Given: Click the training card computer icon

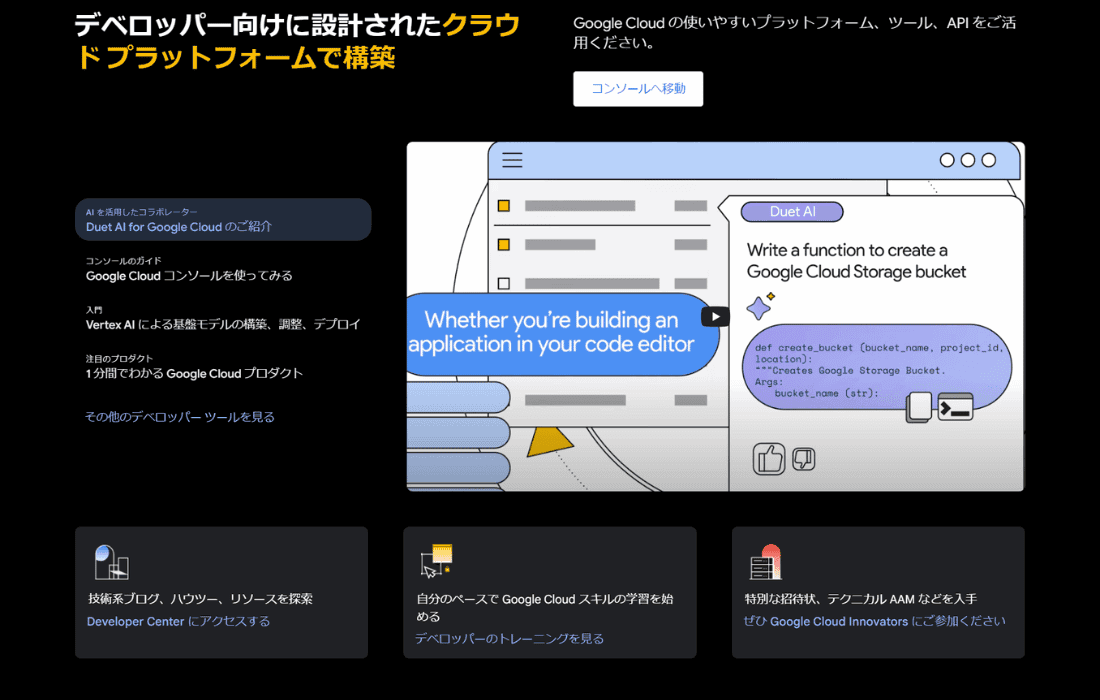Looking at the screenshot, I should tap(436, 561).
